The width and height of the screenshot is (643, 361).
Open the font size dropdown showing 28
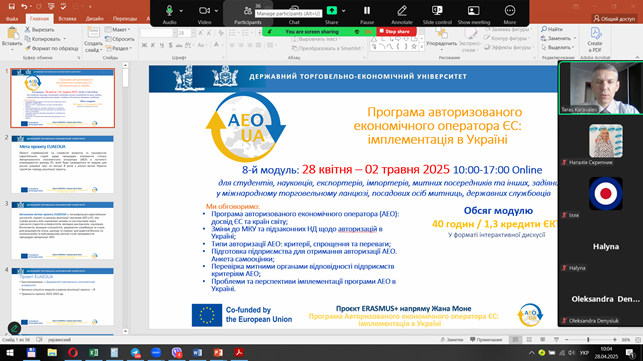[193, 33]
